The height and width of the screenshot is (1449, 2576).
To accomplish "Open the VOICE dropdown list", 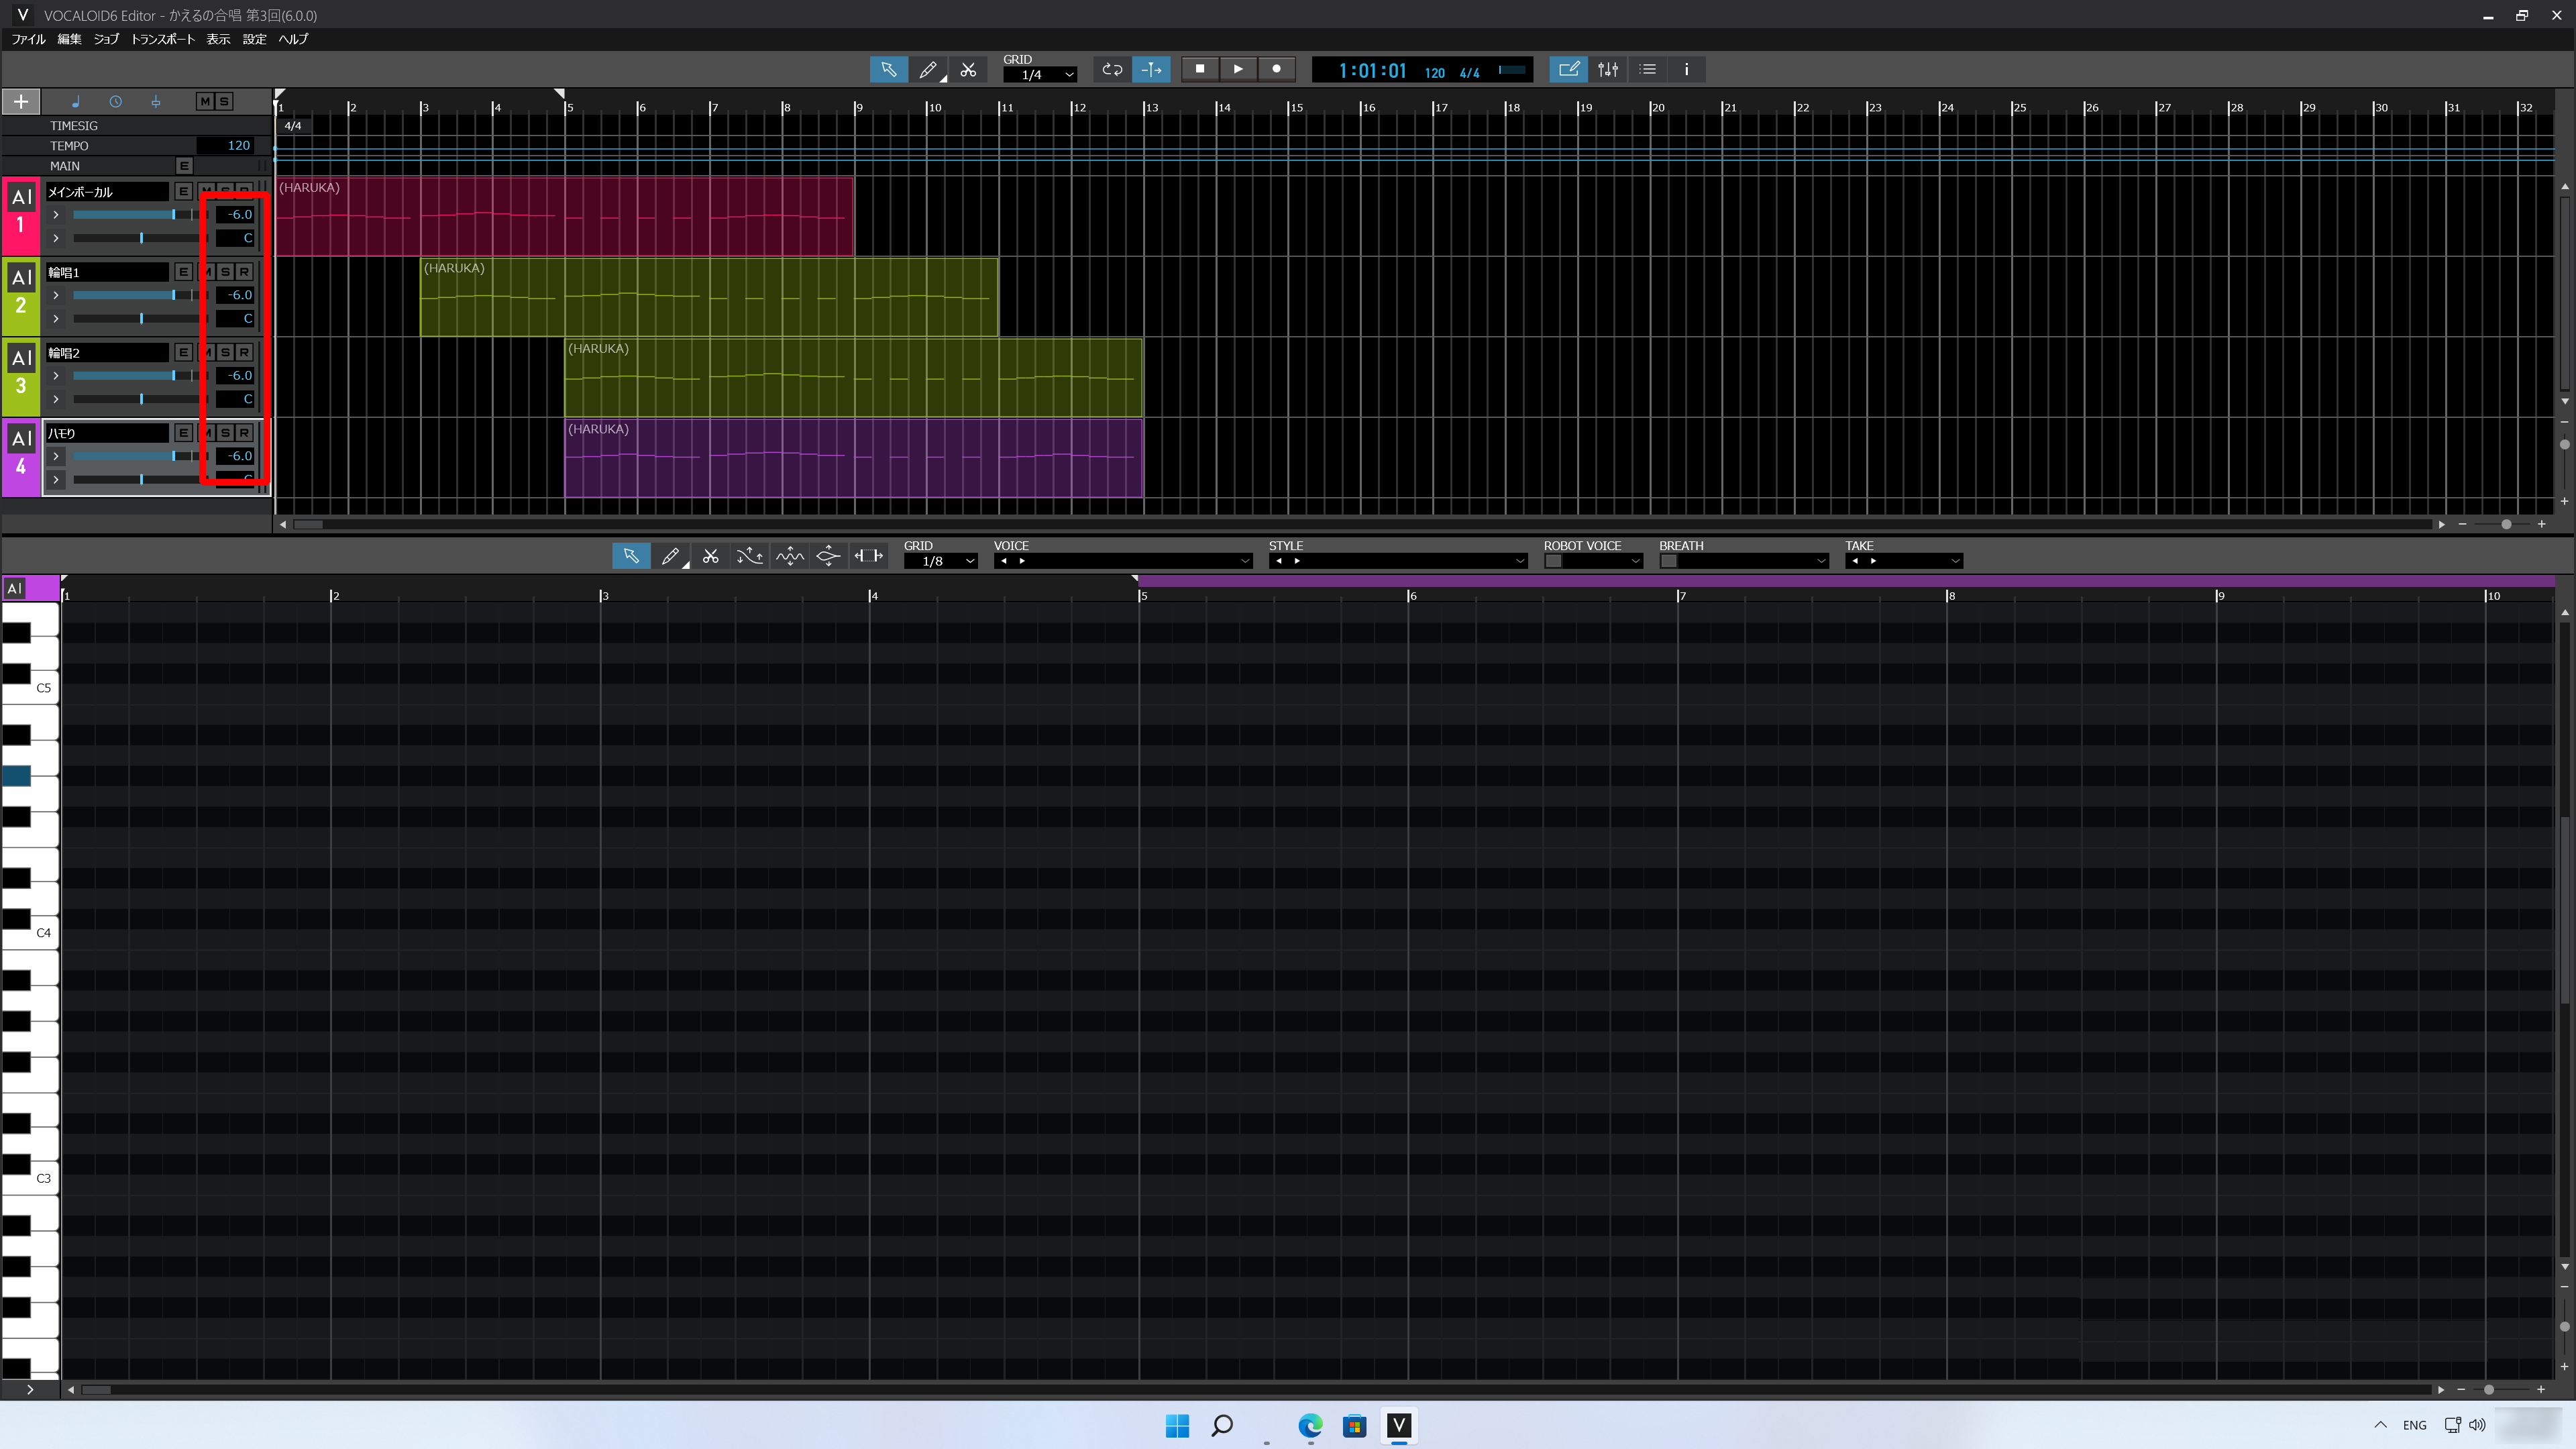I will (1244, 561).
